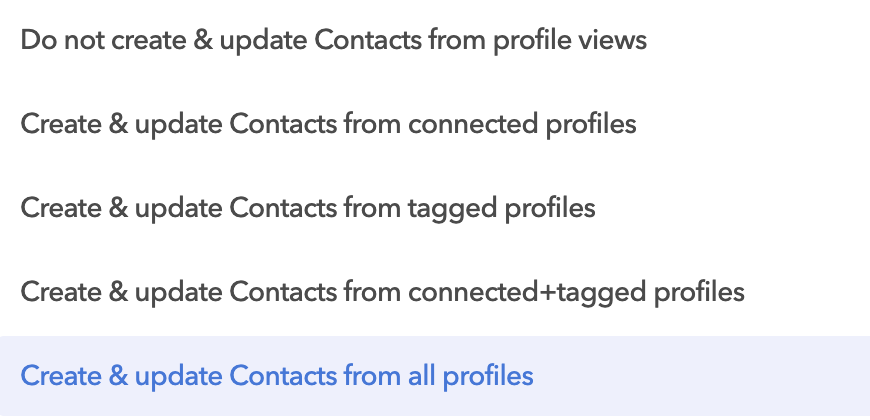Viewport: 870px width, 420px height.
Task: Click highlighted 'from all profiles' option
Action: point(435,376)
